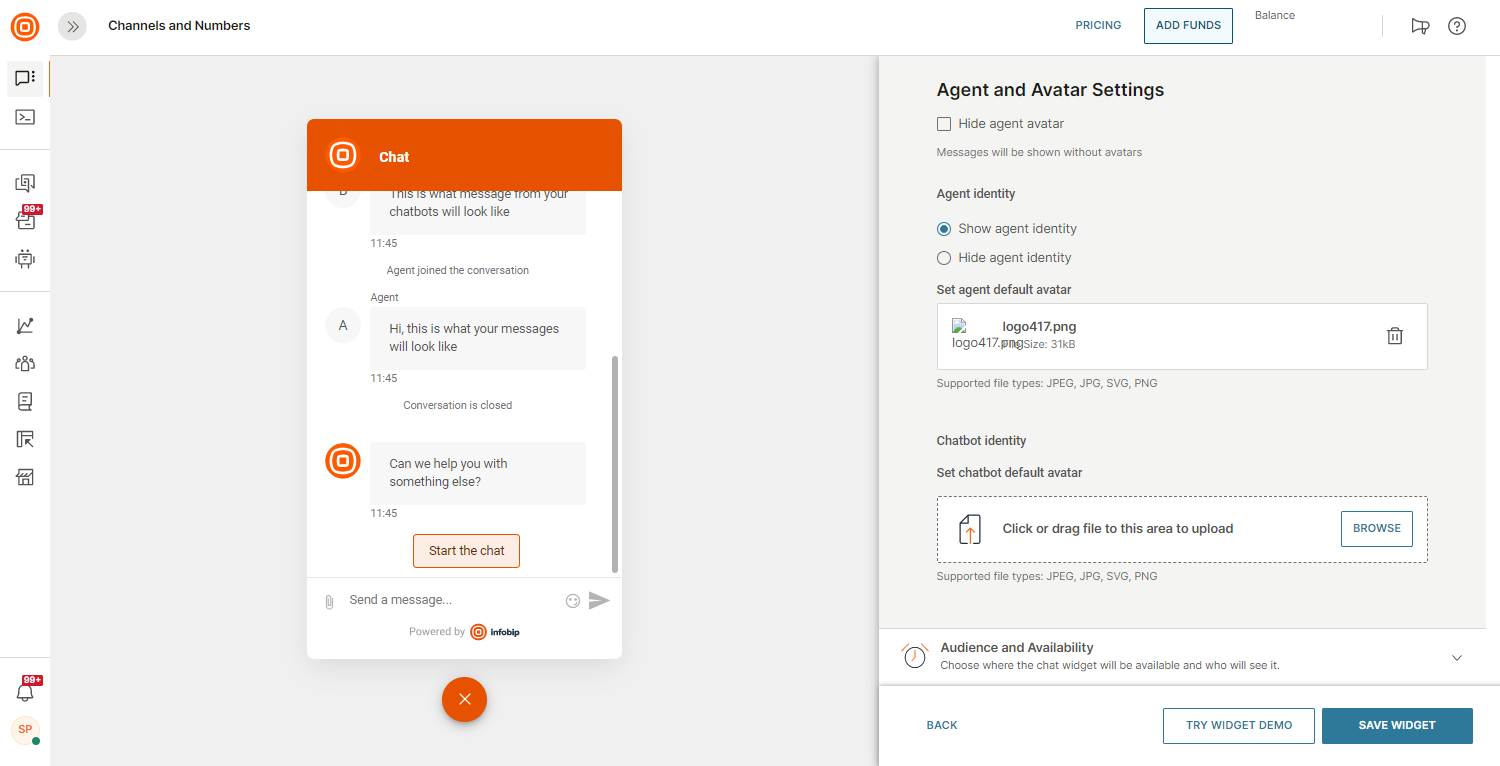The width and height of the screenshot is (1500, 766).
Task: Click the Try Widget Demo button
Action: click(x=1238, y=726)
